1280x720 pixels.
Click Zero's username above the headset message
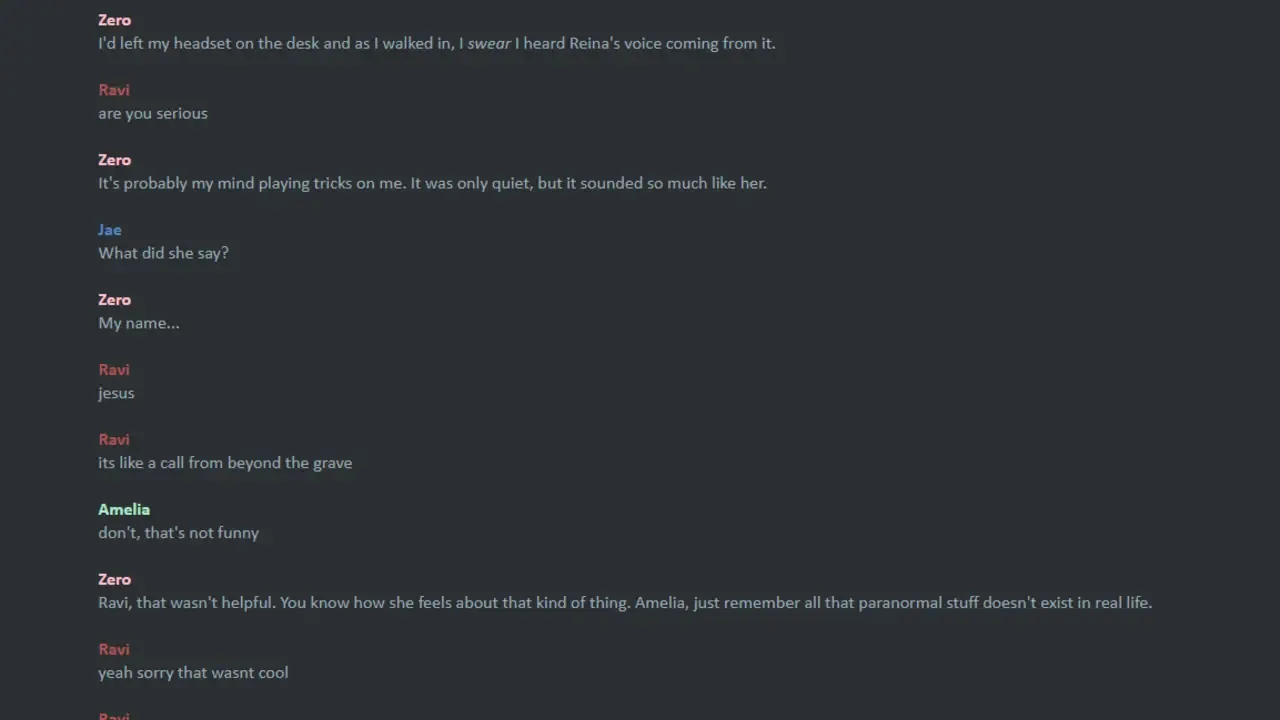click(114, 20)
